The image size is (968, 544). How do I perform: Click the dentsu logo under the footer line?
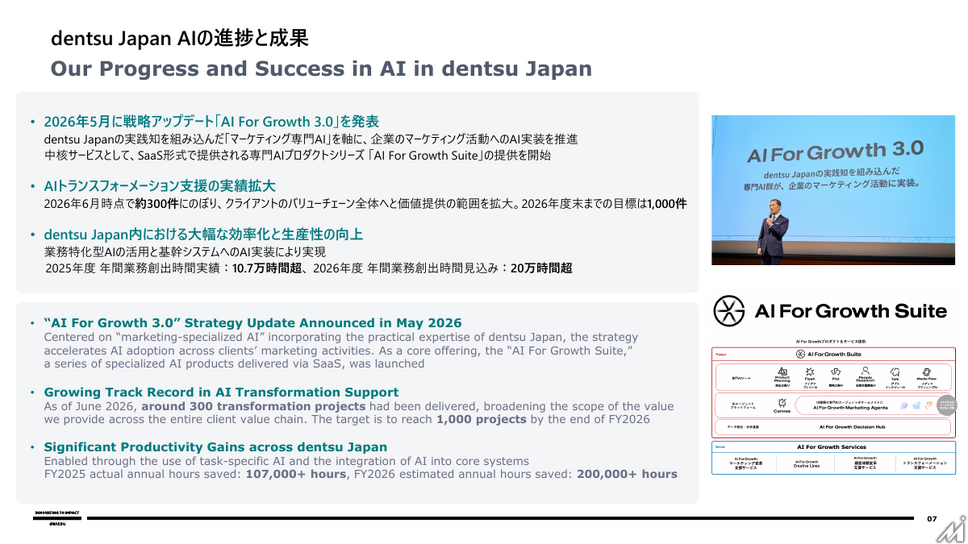57,524
